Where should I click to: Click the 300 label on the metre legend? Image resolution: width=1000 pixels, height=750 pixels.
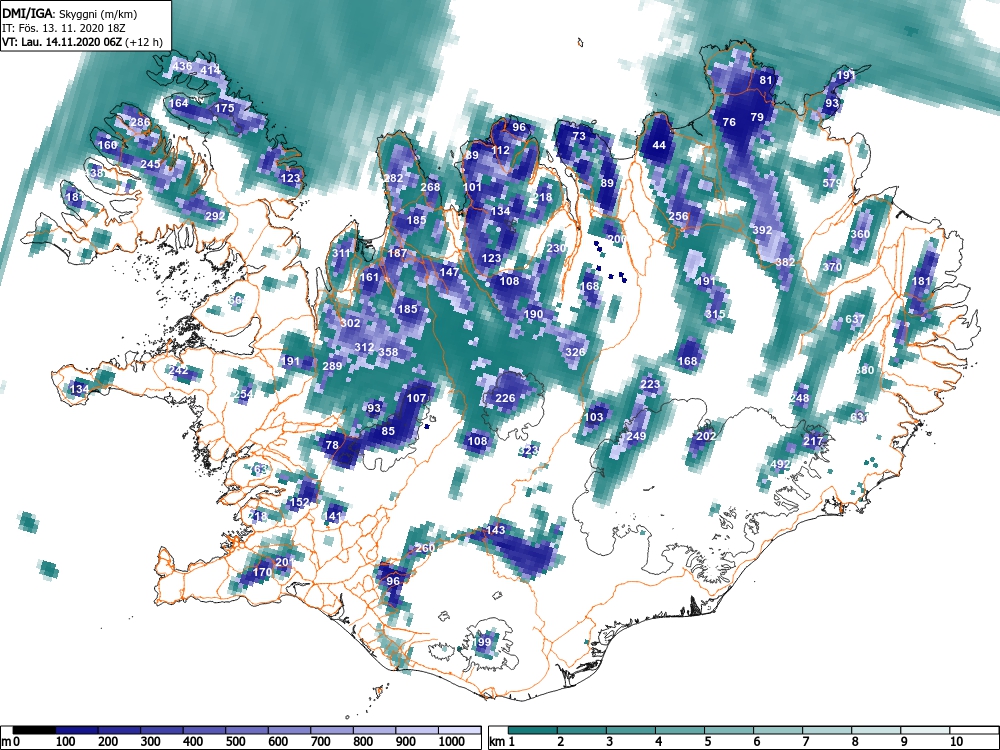click(150, 742)
